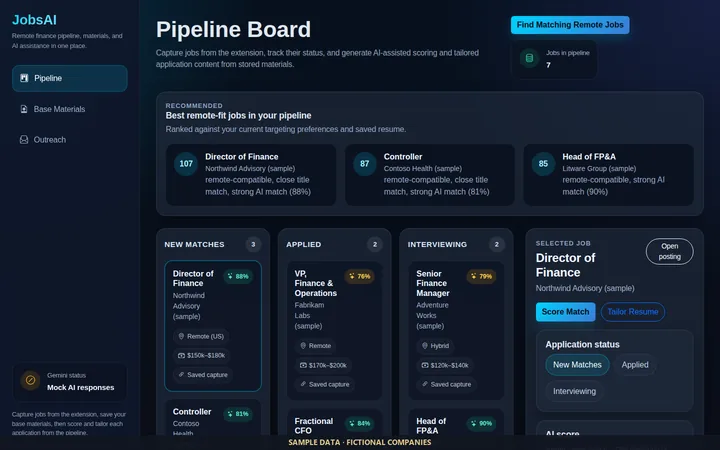Select Head of FP&A card in Interviewing
This screenshot has width=720, height=450.
click(456, 422)
